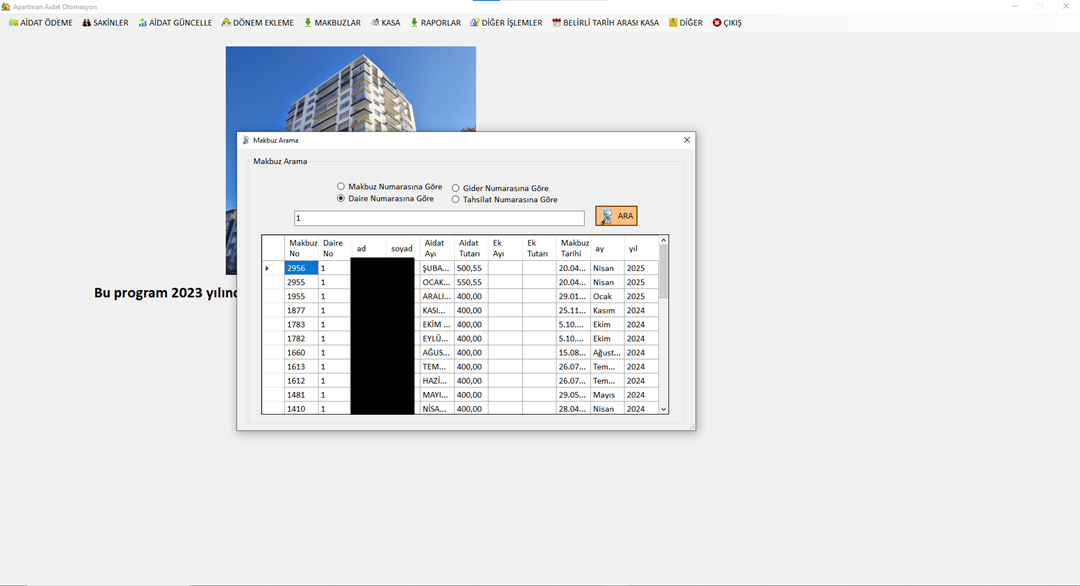Close the Makbuz Arama dialog
The image size is (1080, 586).
[686, 140]
